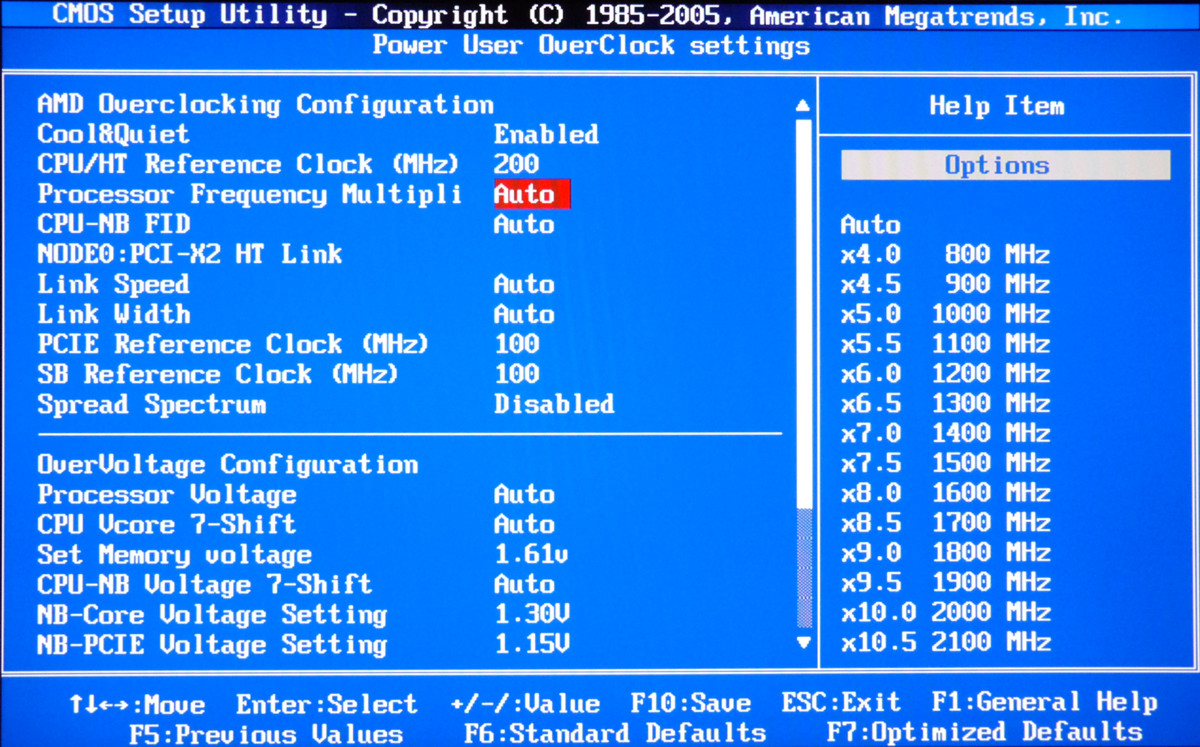Image resolution: width=1200 pixels, height=747 pixels.
Task: Open the Auto value for Processor Voltage
Action: (x=524, y=495)
